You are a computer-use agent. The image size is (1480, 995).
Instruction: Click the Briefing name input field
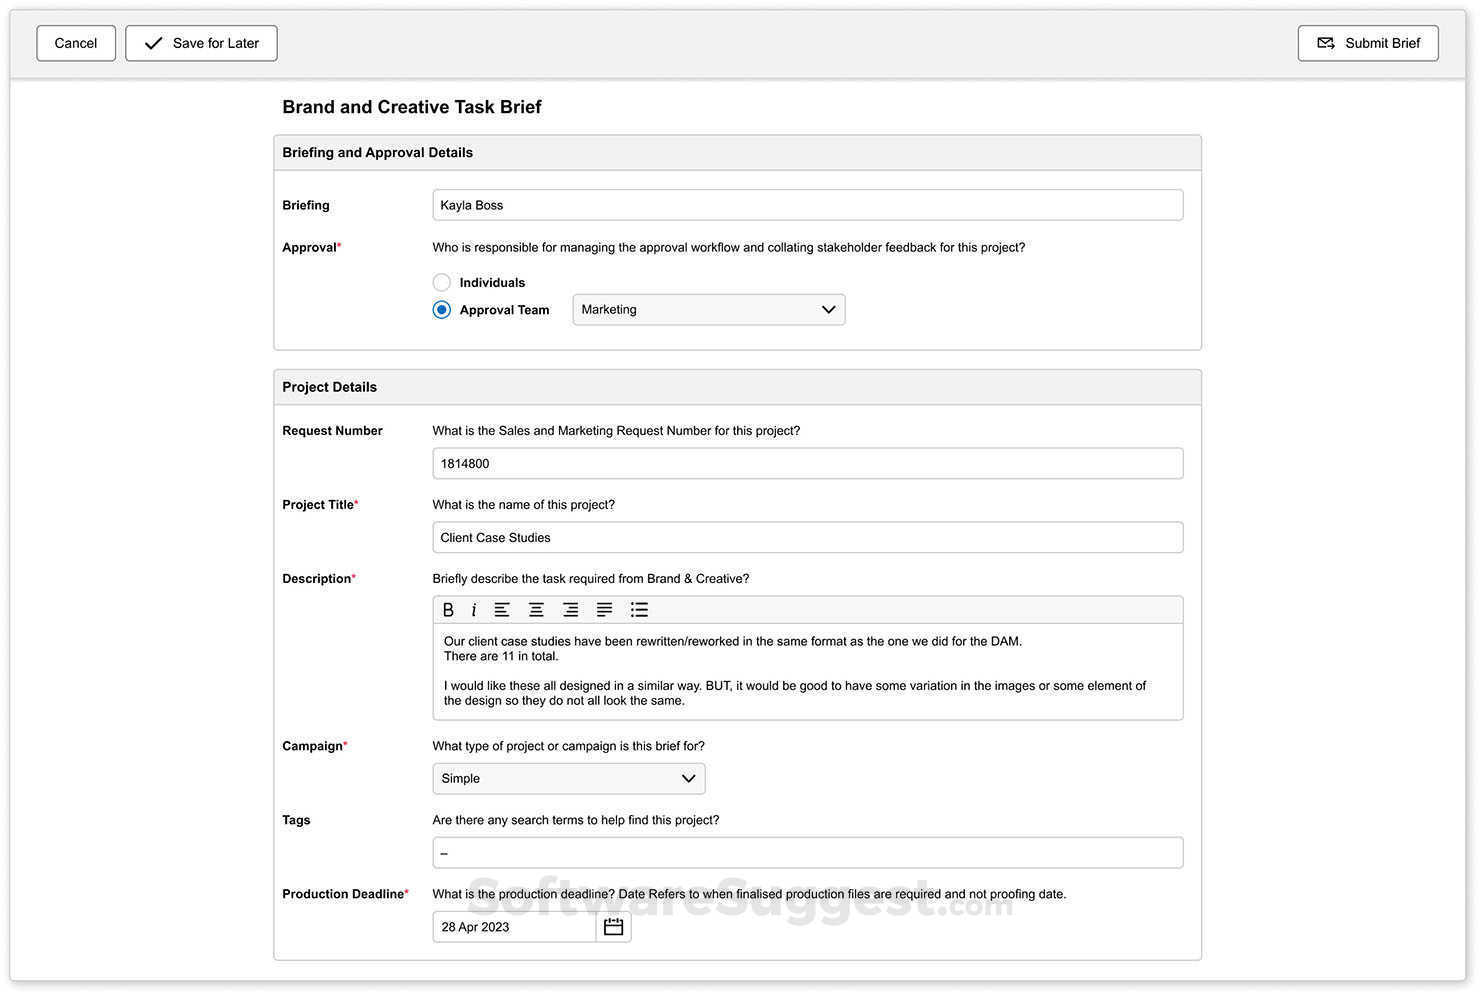coord(807,205)
